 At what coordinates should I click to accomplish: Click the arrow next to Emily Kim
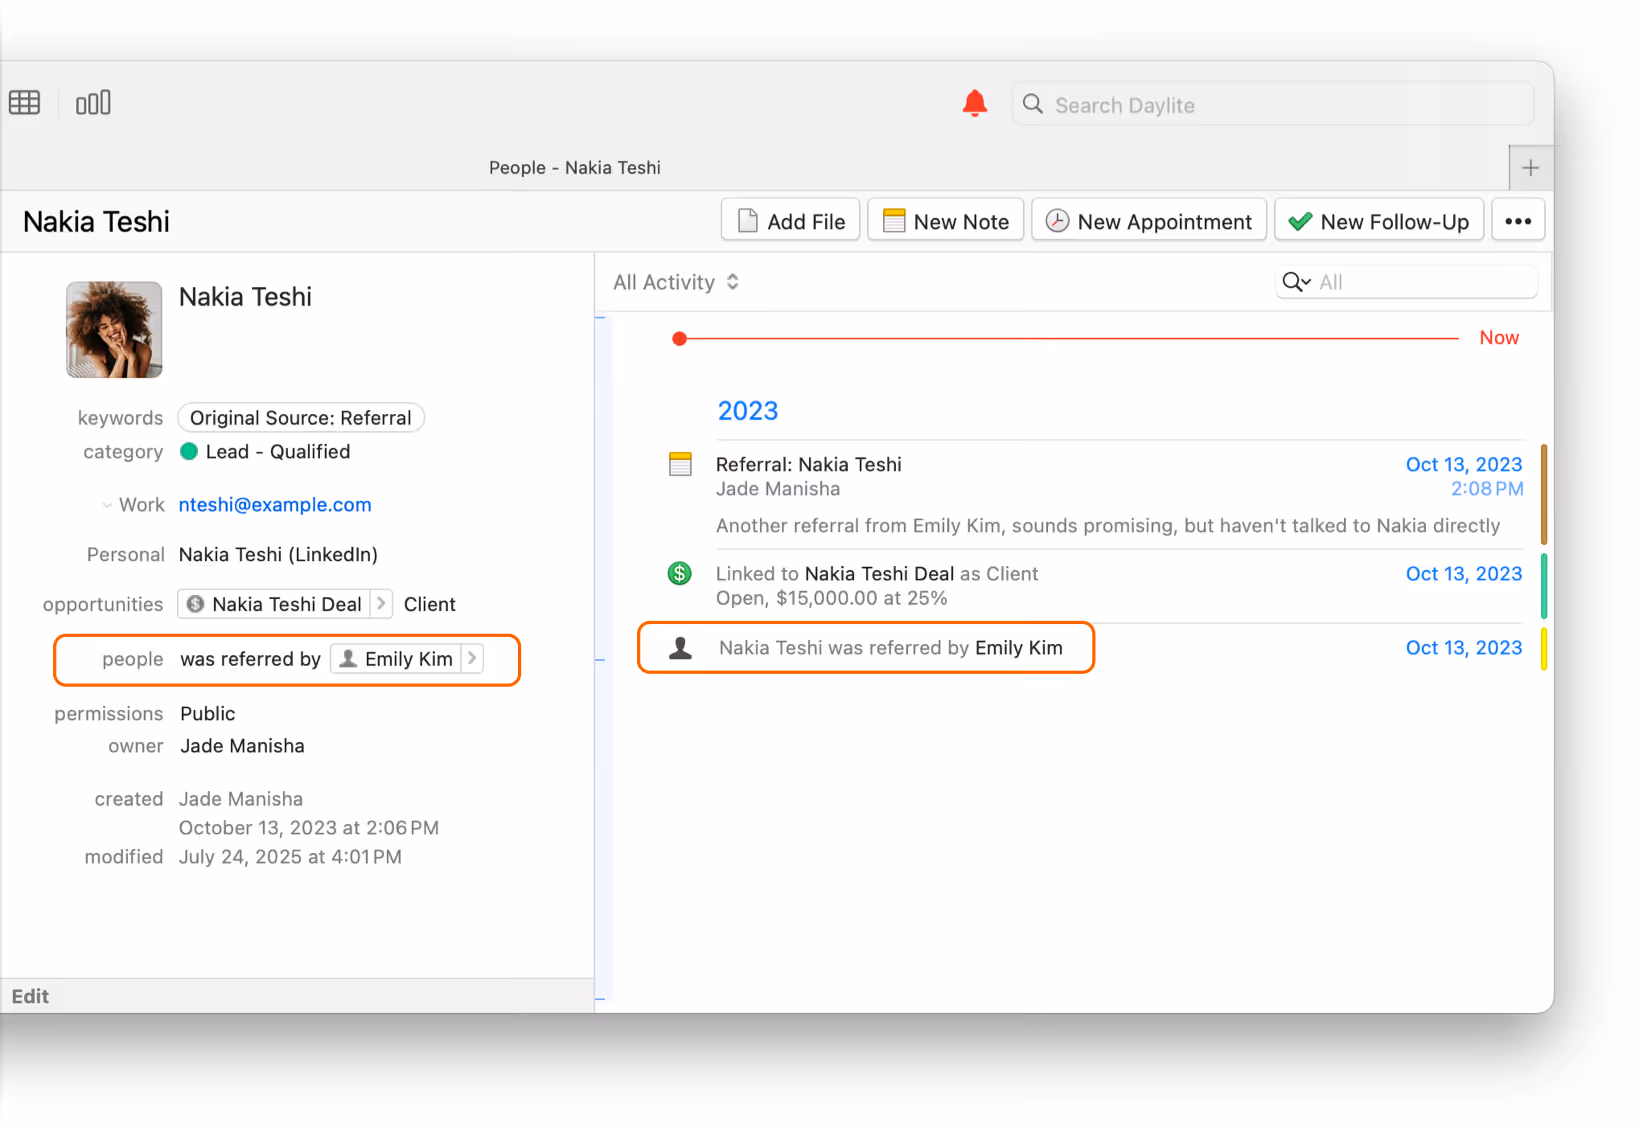tap(472, 659)
